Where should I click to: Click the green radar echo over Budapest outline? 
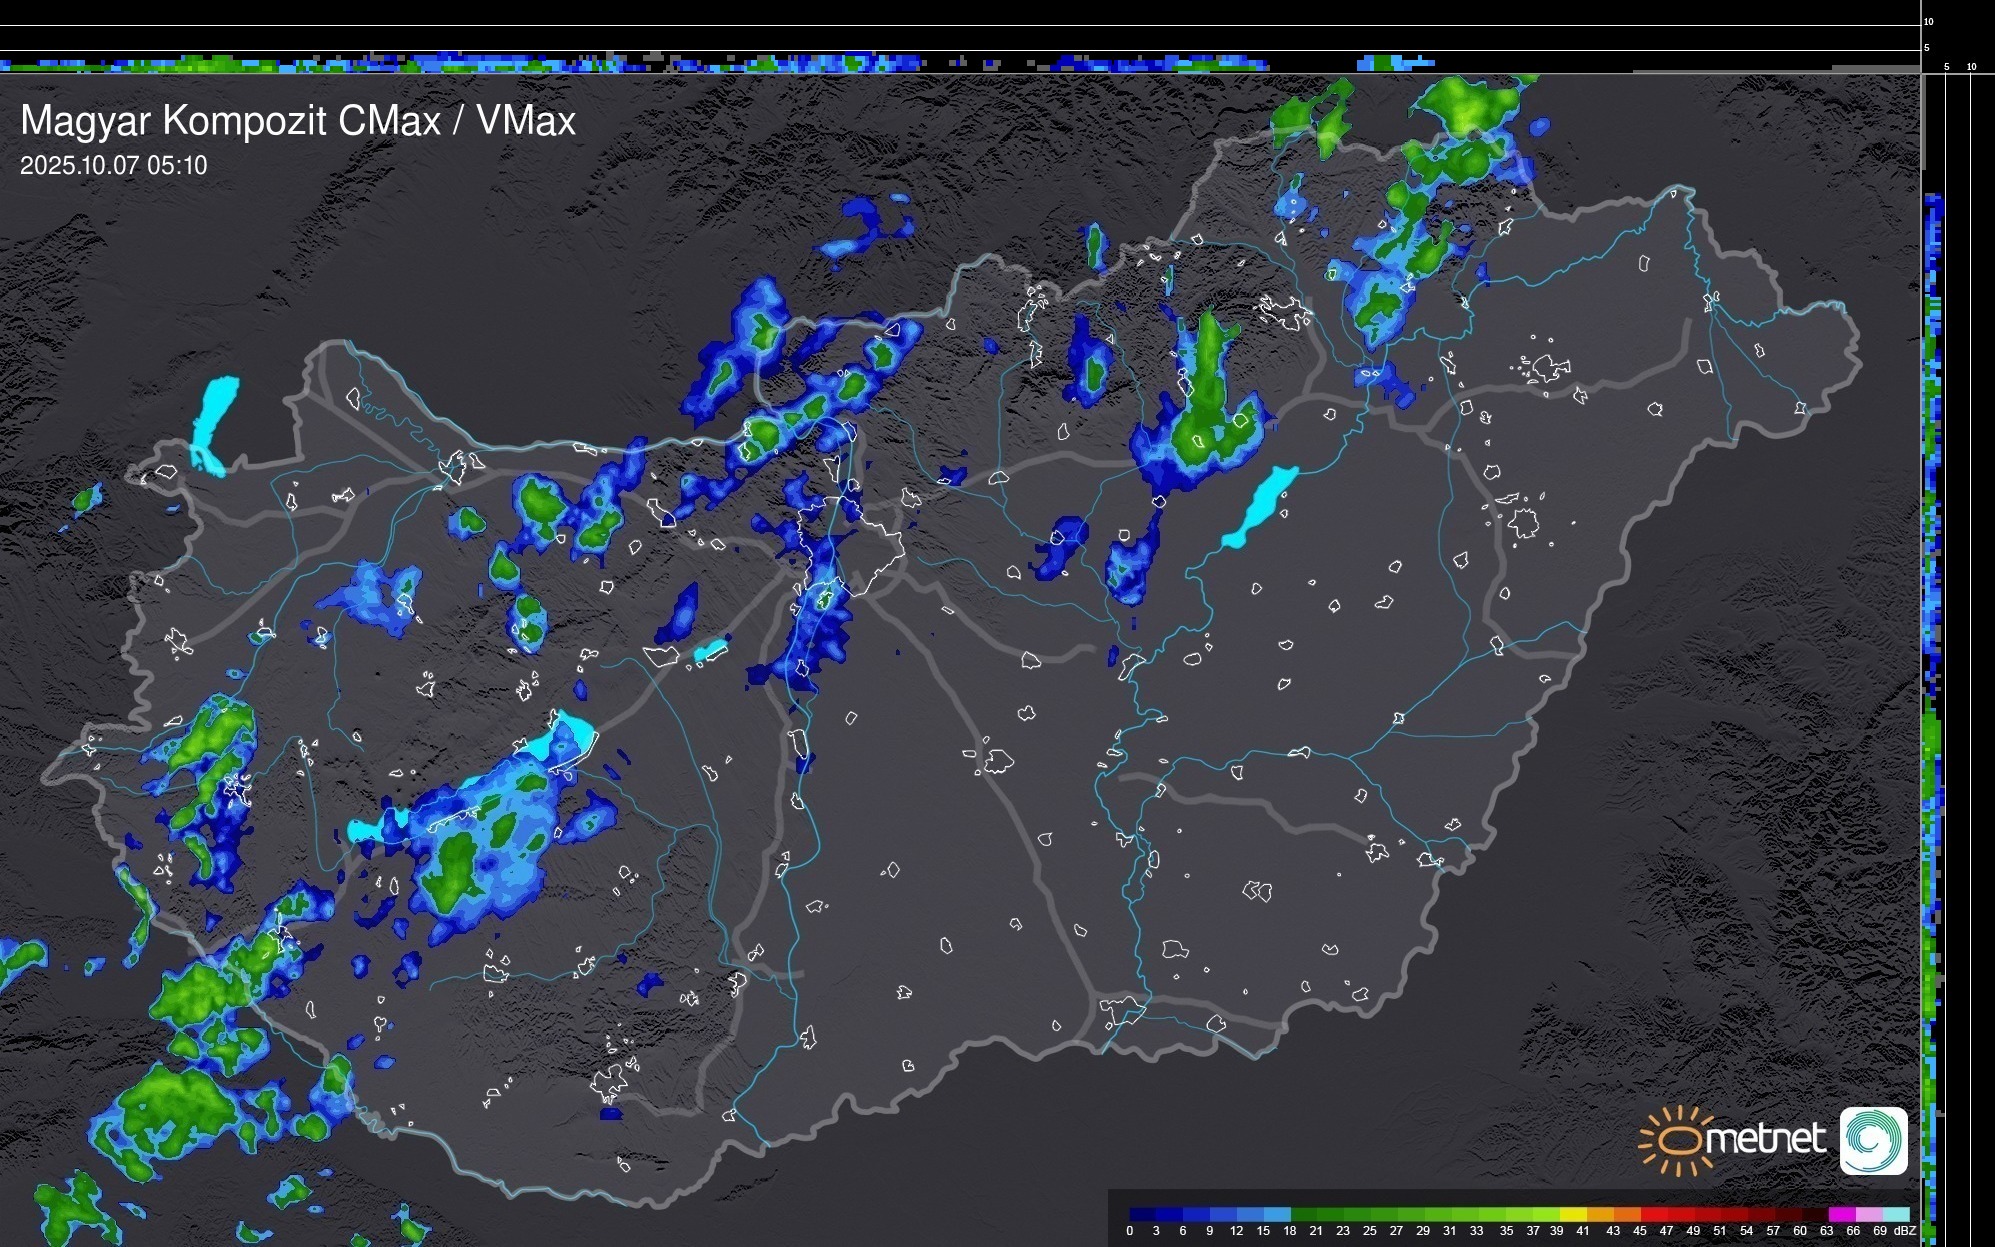(824, 598)
